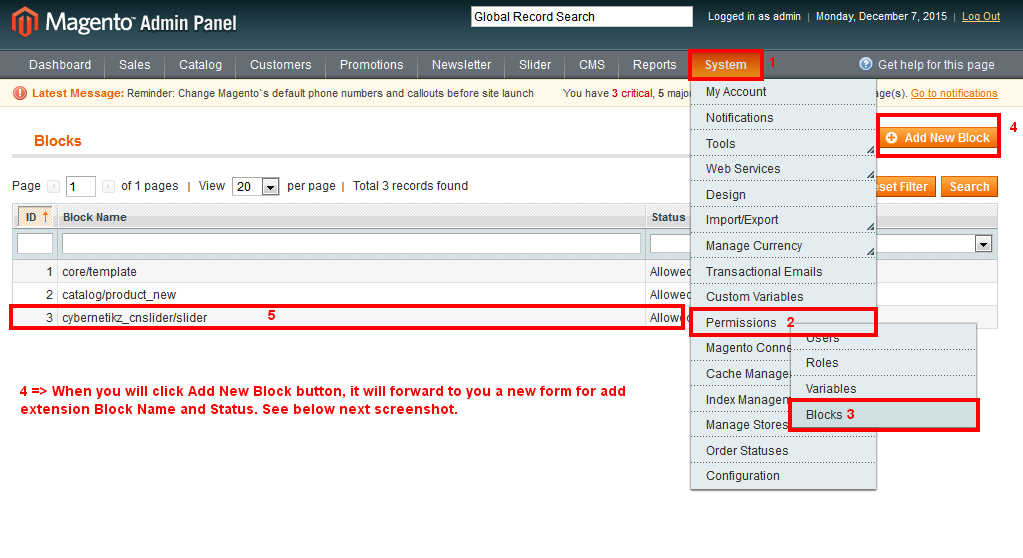Screen dimensions: 1023x558
Task: Click the Latest Message alert icon
Action: [x=20, y=93]
